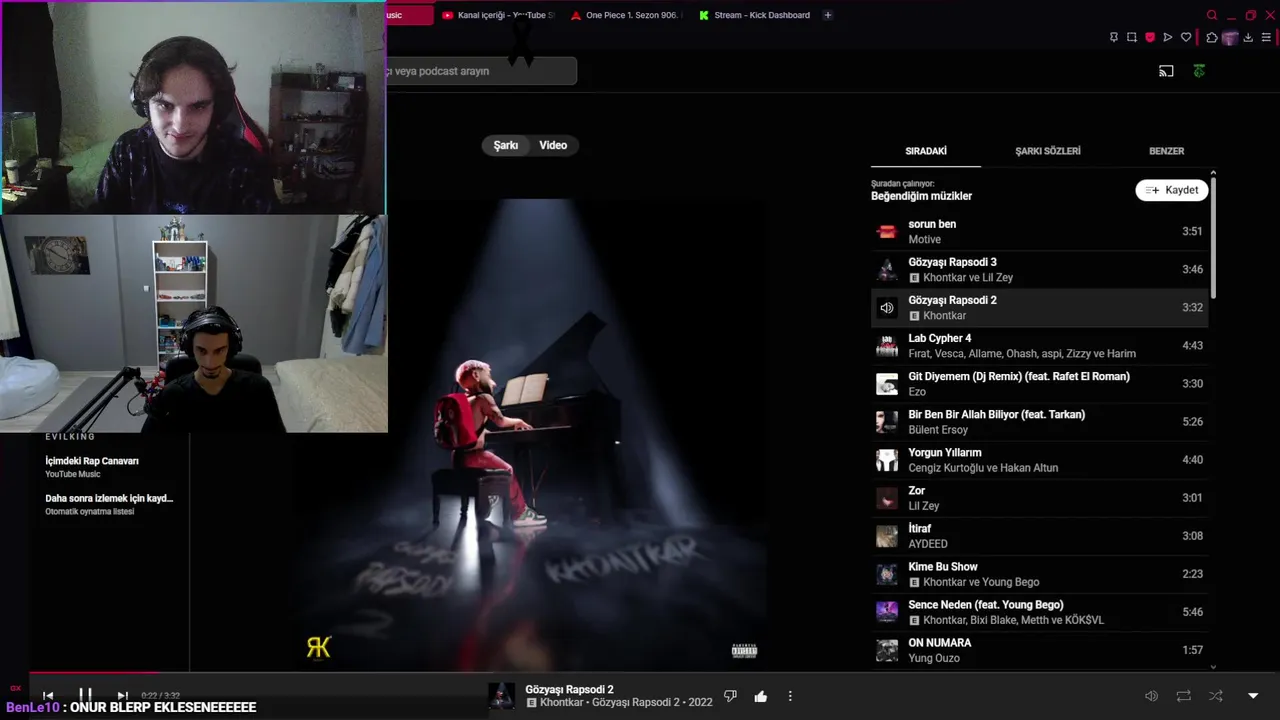Collapse the player page with down arrow

[1253, 696]
